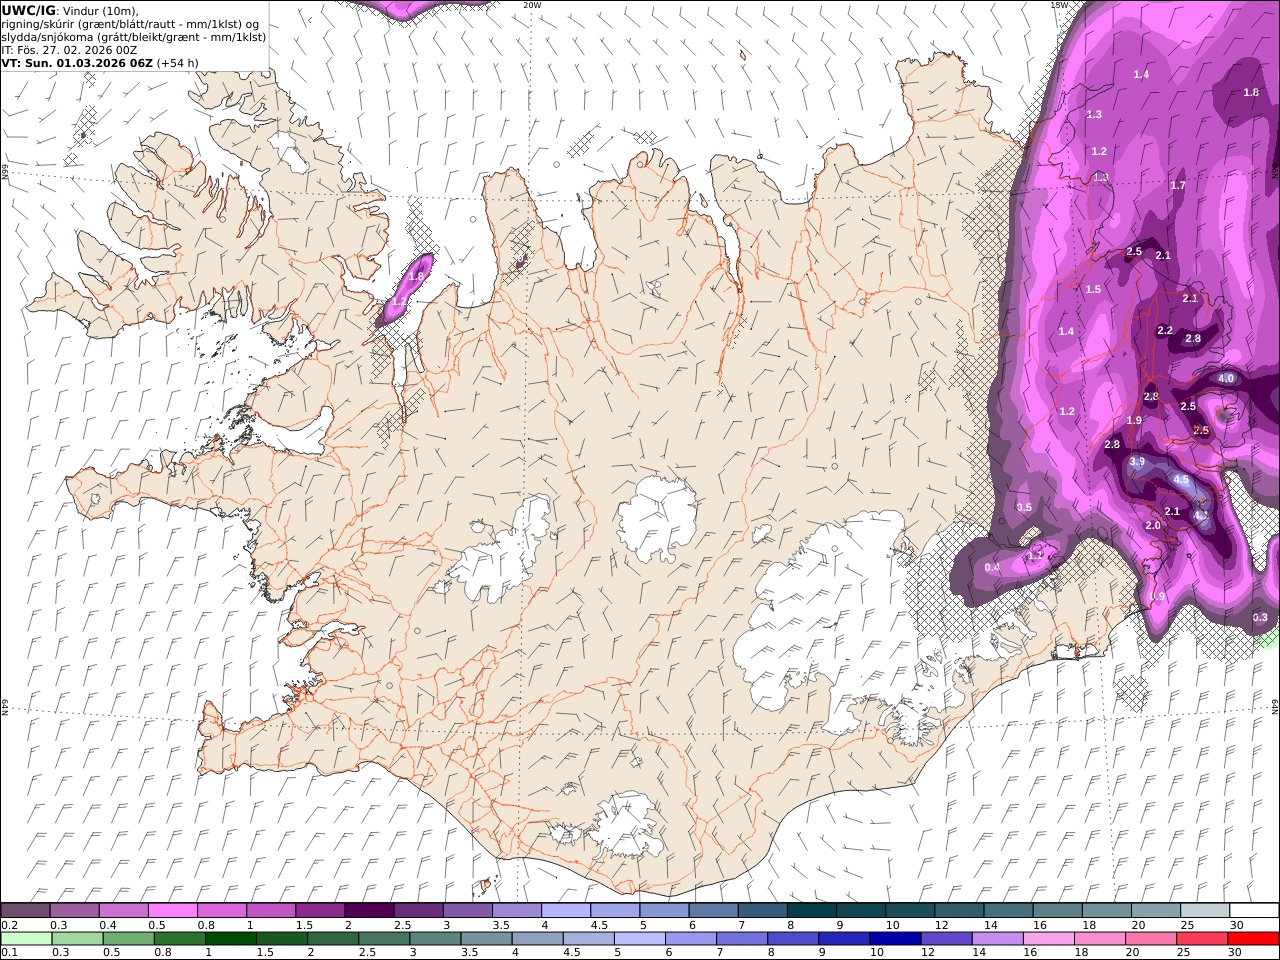Click the 'Vindur (10m),' header text
This screenshot has height=960, width=1280.
pyautogui.click(x=101, y=11)
